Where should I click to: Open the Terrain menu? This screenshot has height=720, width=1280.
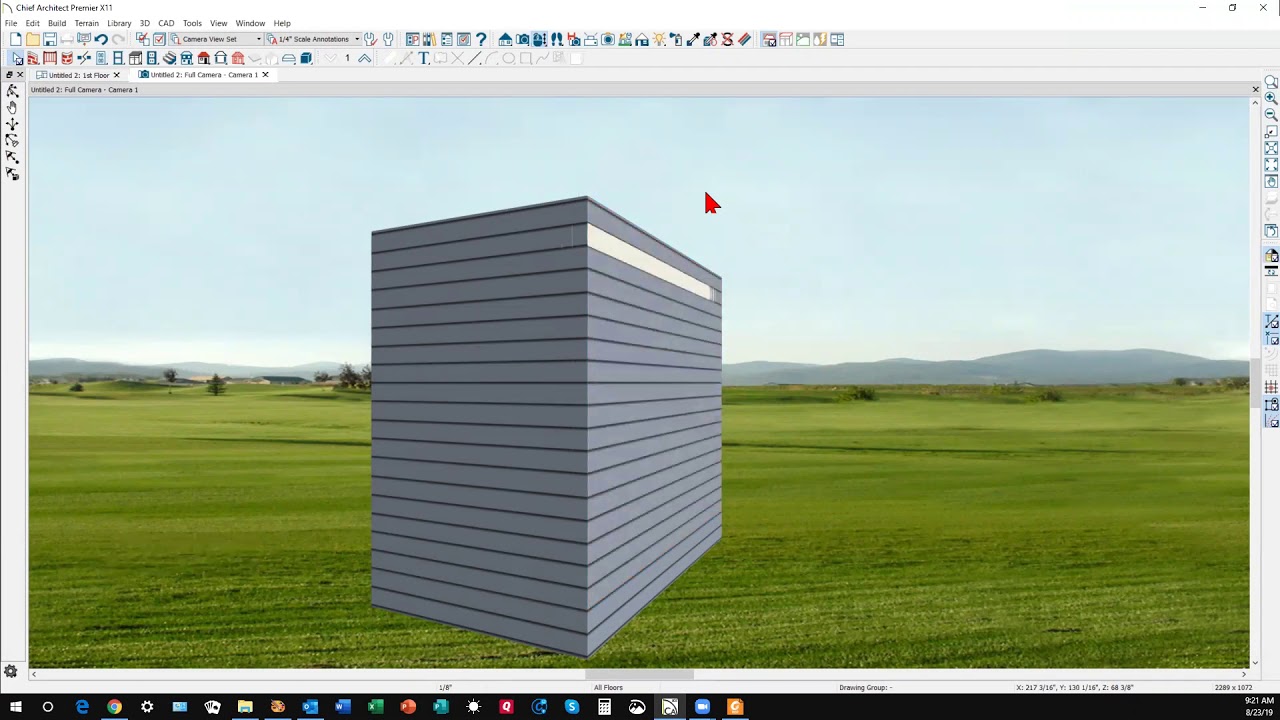[86, 23]
